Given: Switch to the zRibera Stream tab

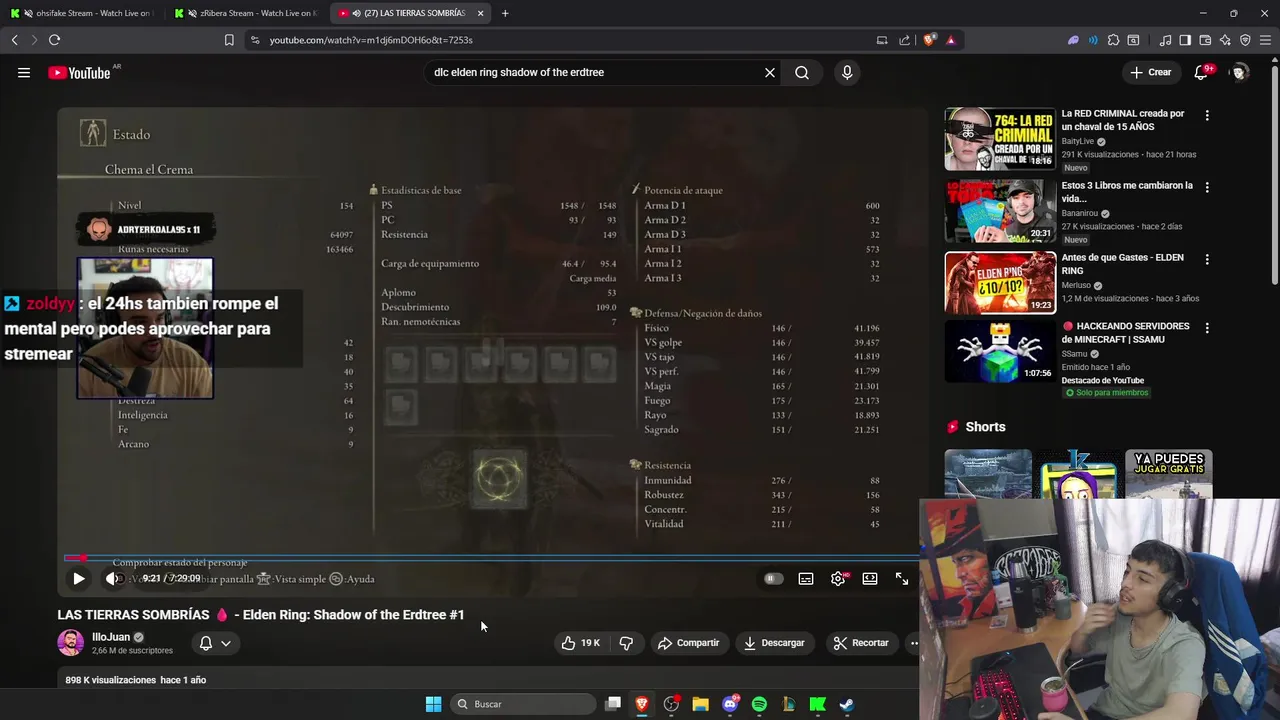Looking at the screenshot, I should click(x=246, y=13).
